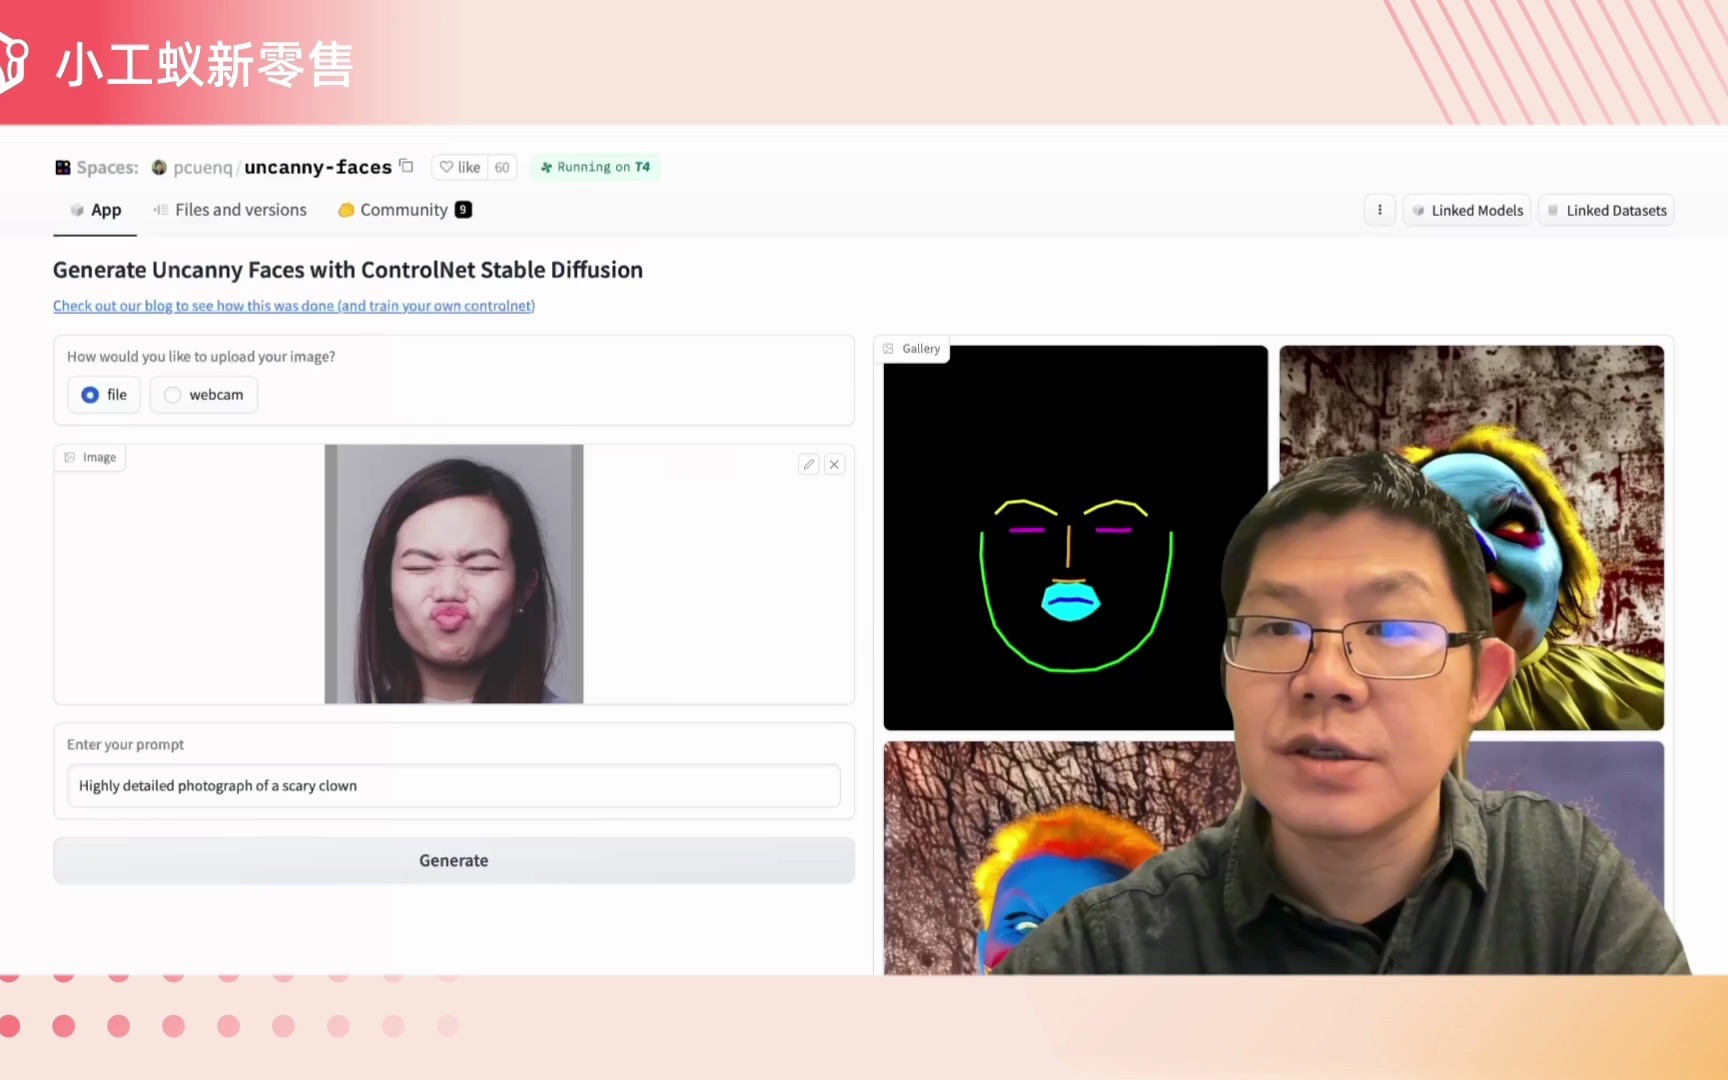Click the Running on T4 status badge
The height and width of the screenshot is (1080, 1728).
coord(595,167)
